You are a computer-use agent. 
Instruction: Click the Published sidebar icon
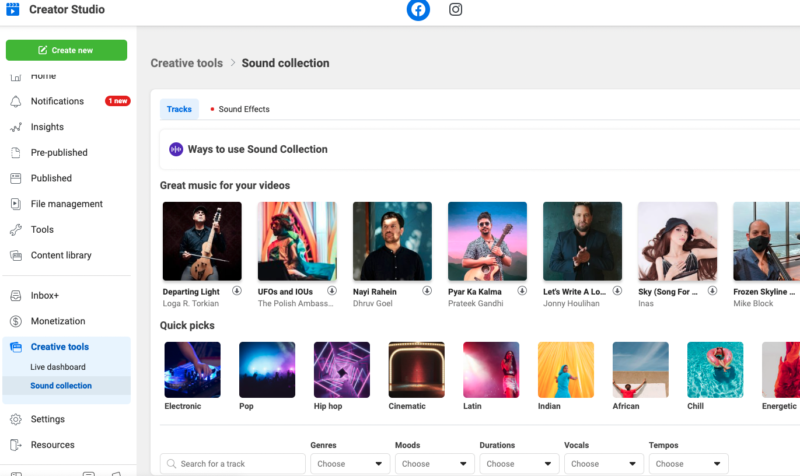pyautogui.click(x=16, y=178)
